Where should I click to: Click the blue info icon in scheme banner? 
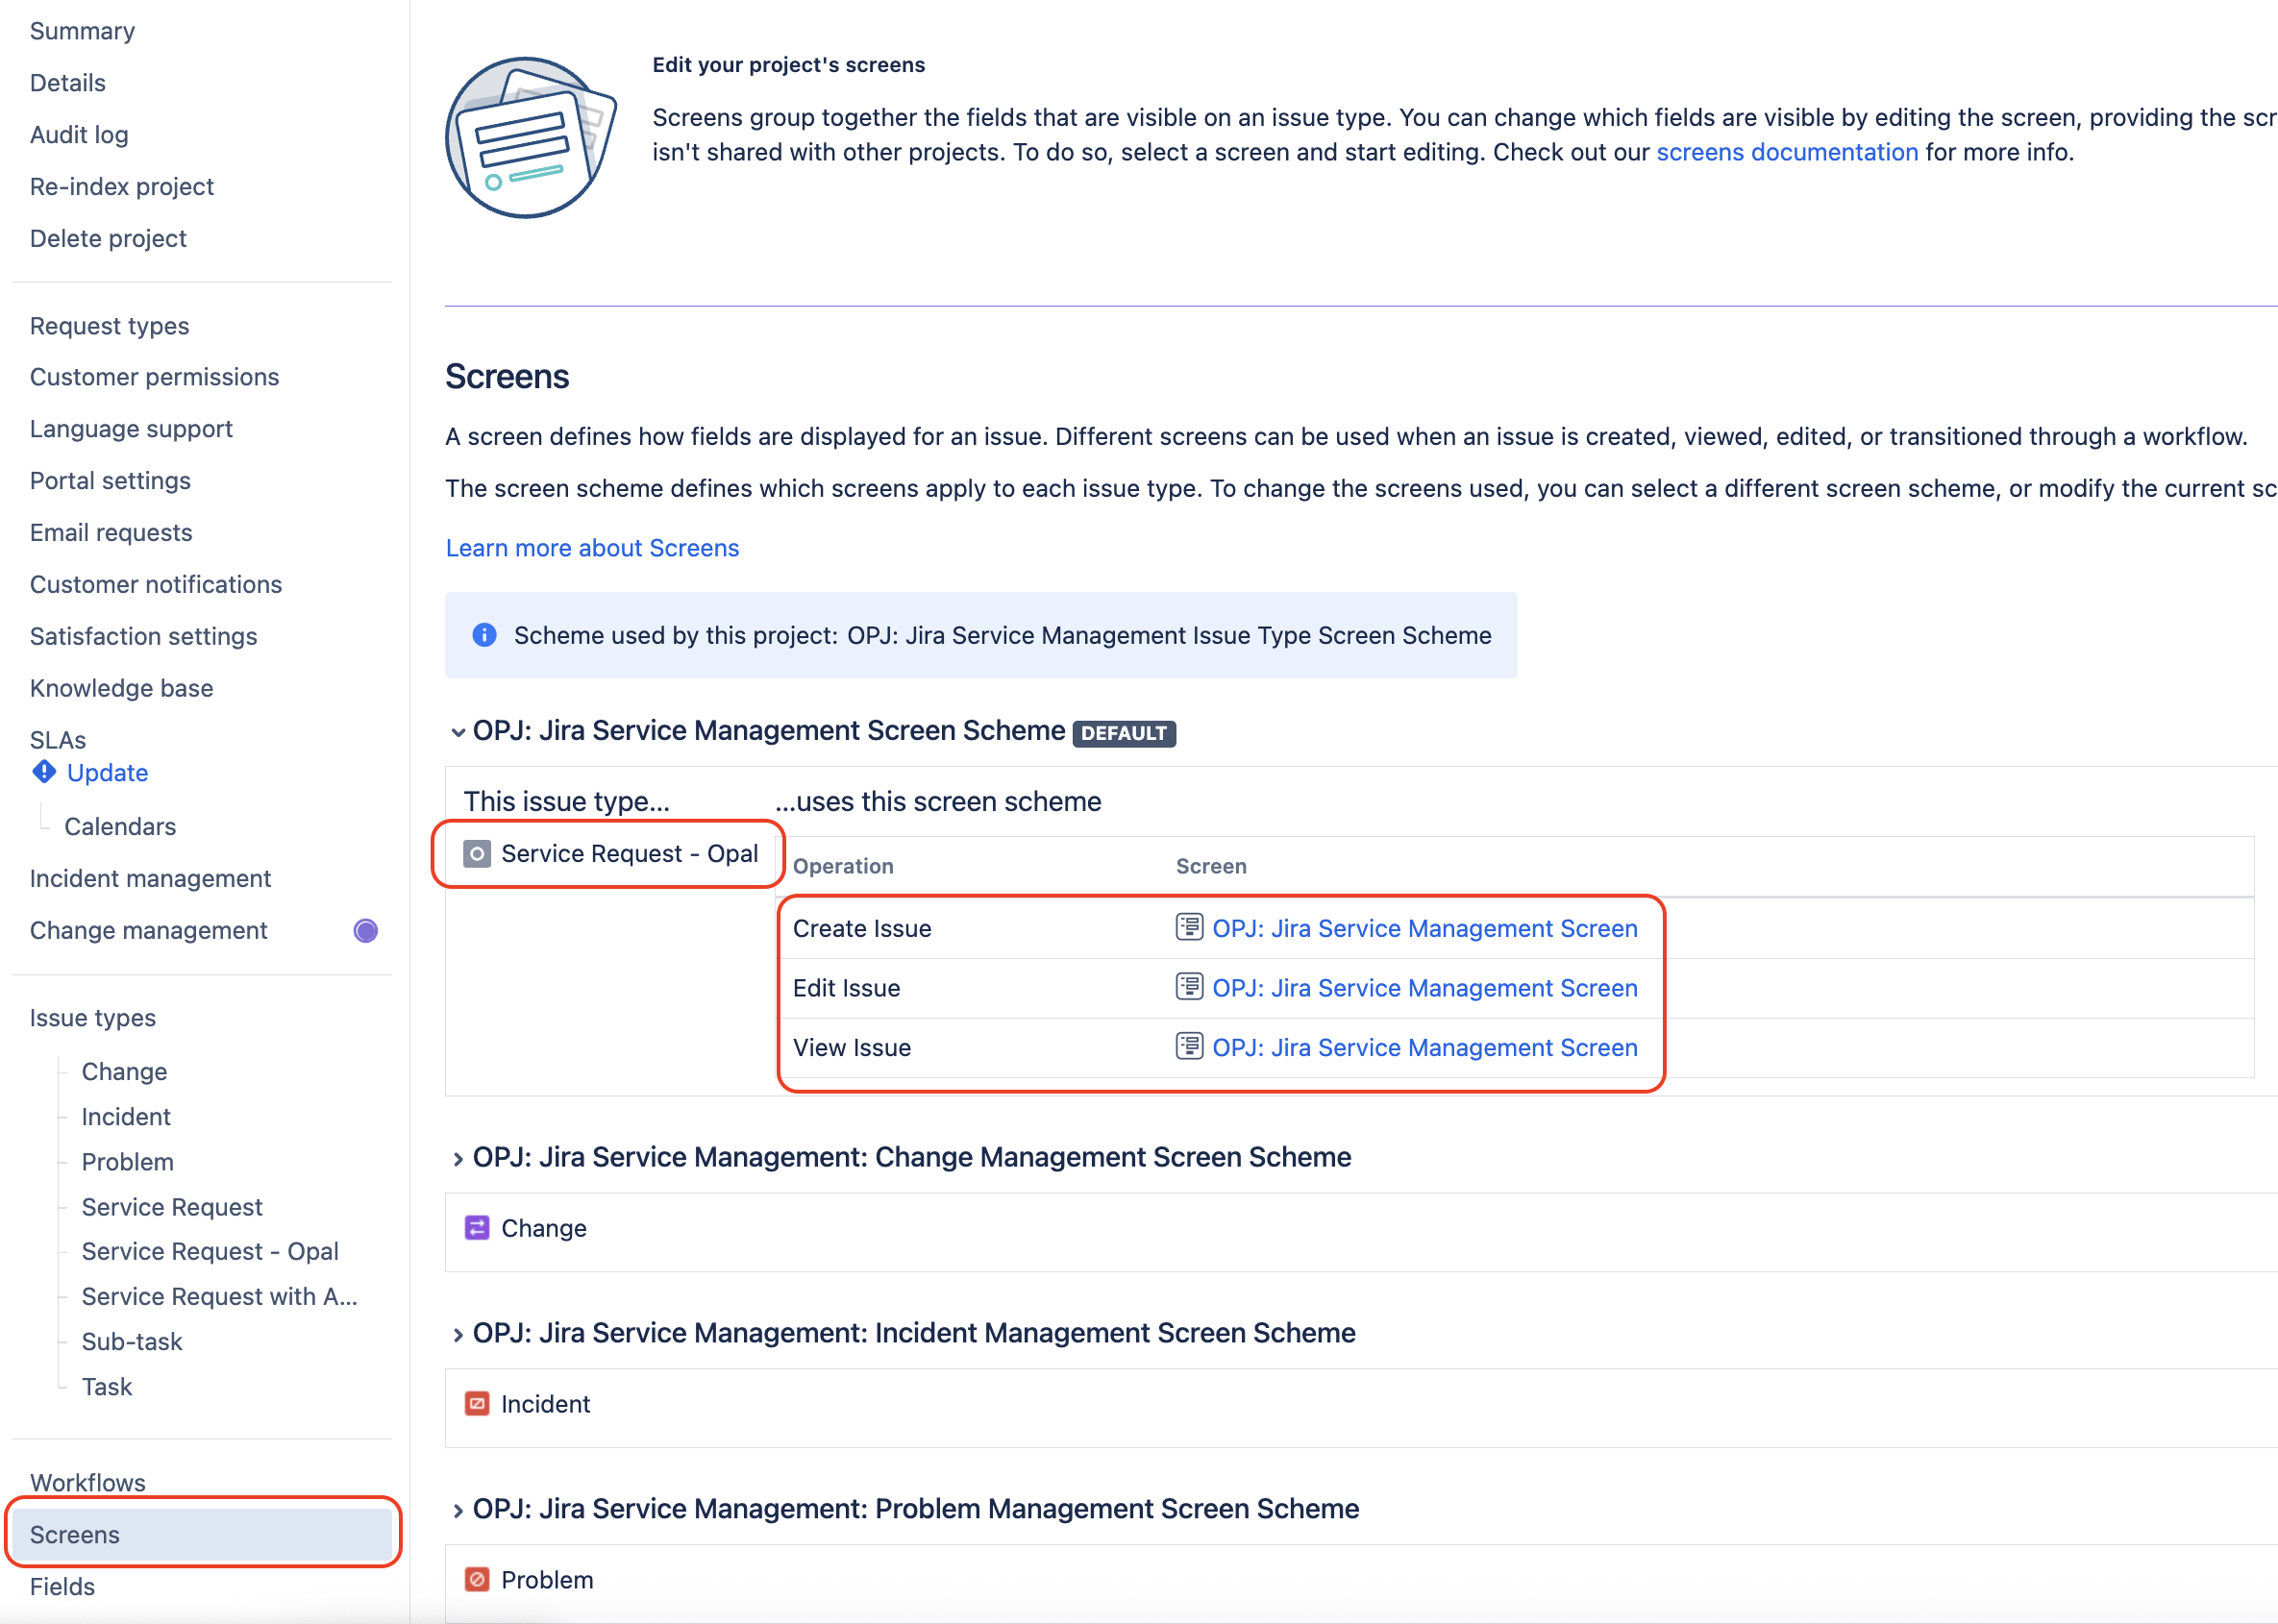(x=484, y=635)
